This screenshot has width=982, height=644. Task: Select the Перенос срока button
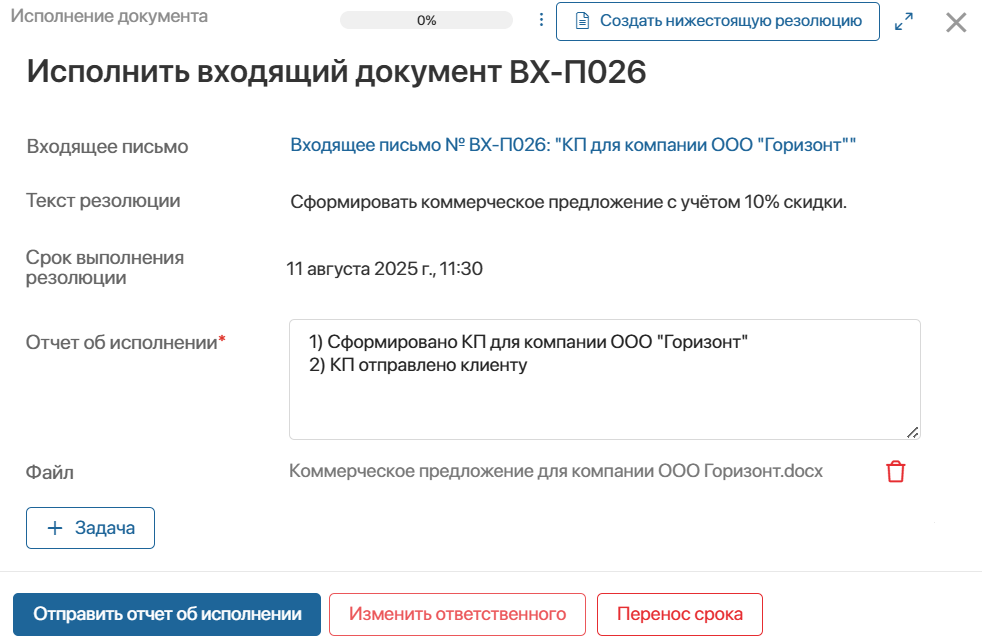679,614
